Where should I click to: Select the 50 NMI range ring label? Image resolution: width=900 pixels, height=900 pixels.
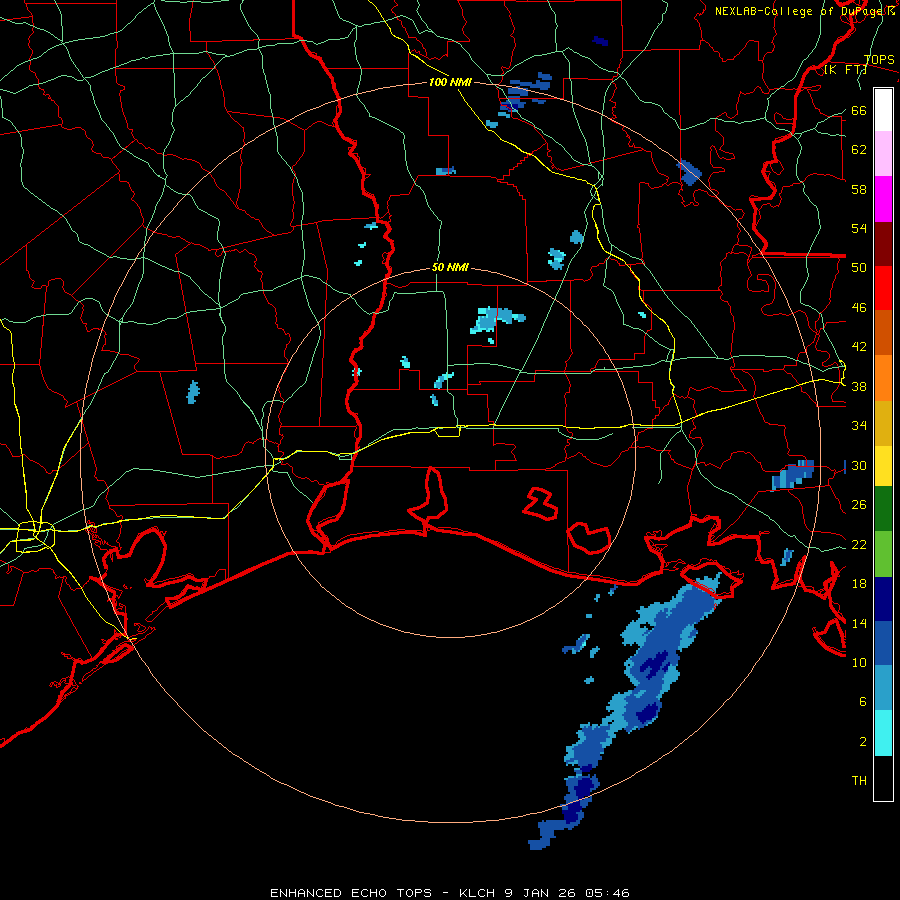pos(450,267)
